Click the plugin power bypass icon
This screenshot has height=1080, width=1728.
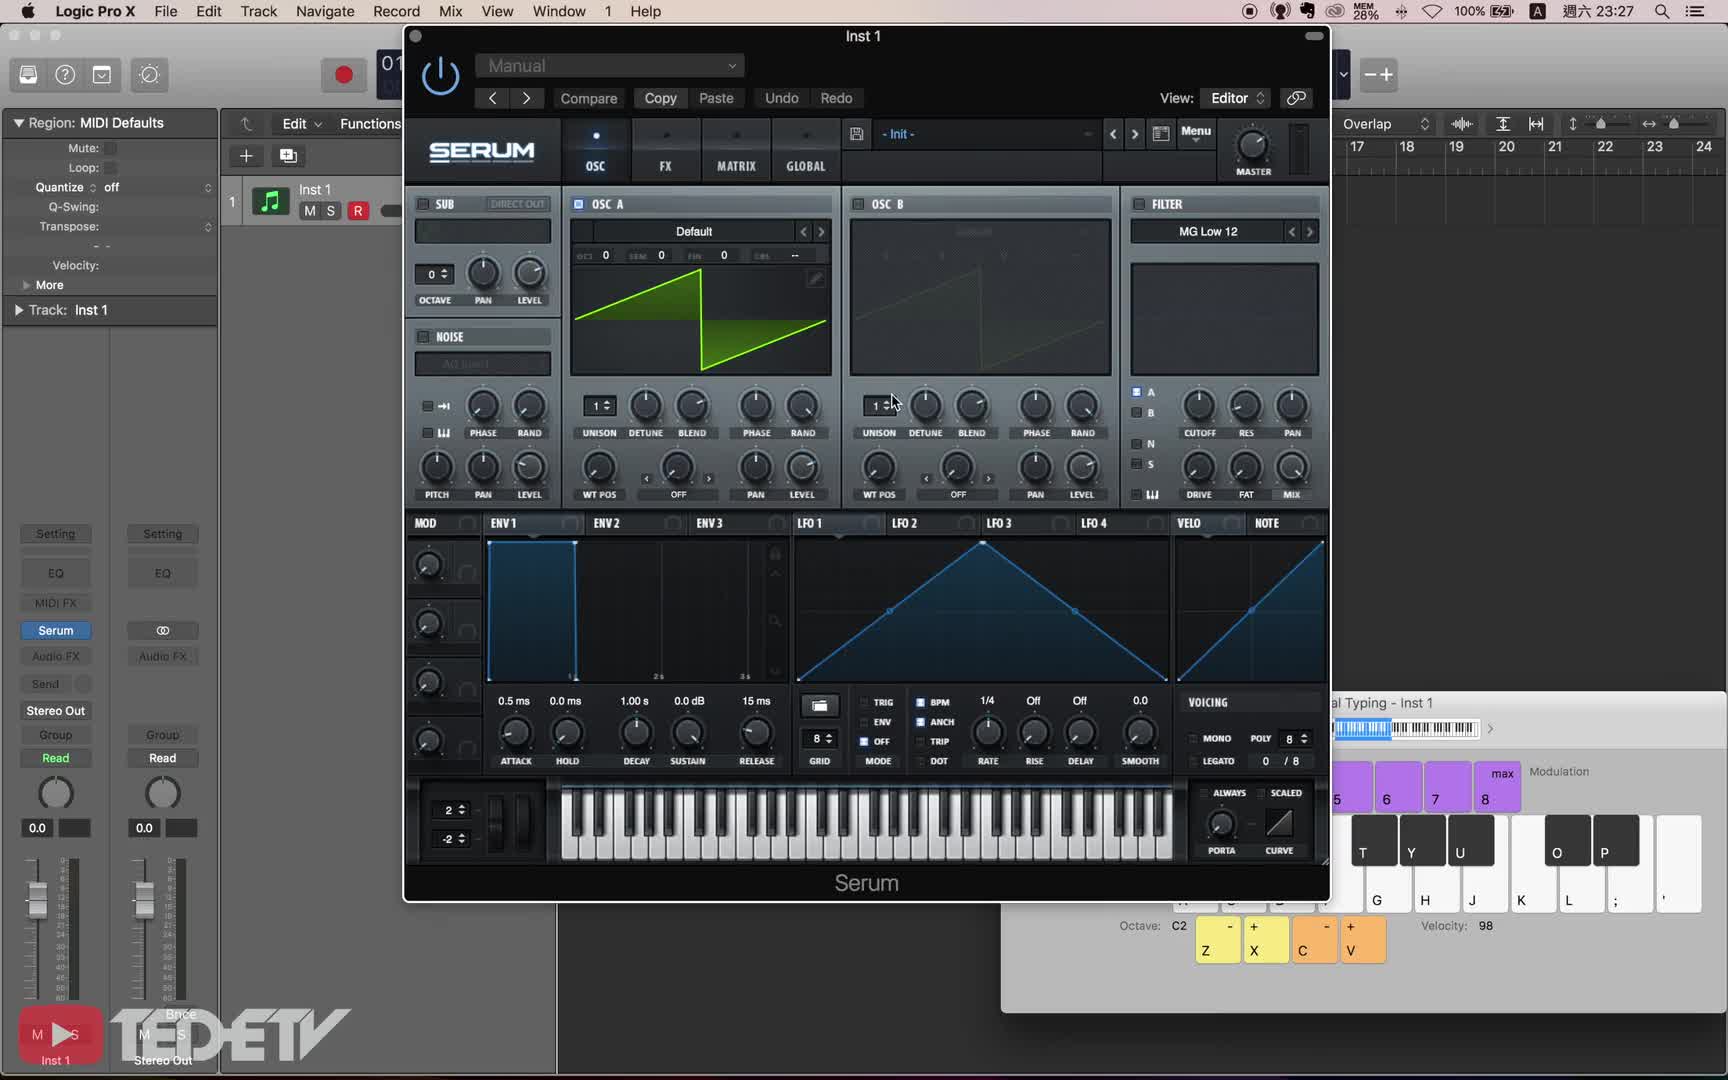tap(440, 76)
